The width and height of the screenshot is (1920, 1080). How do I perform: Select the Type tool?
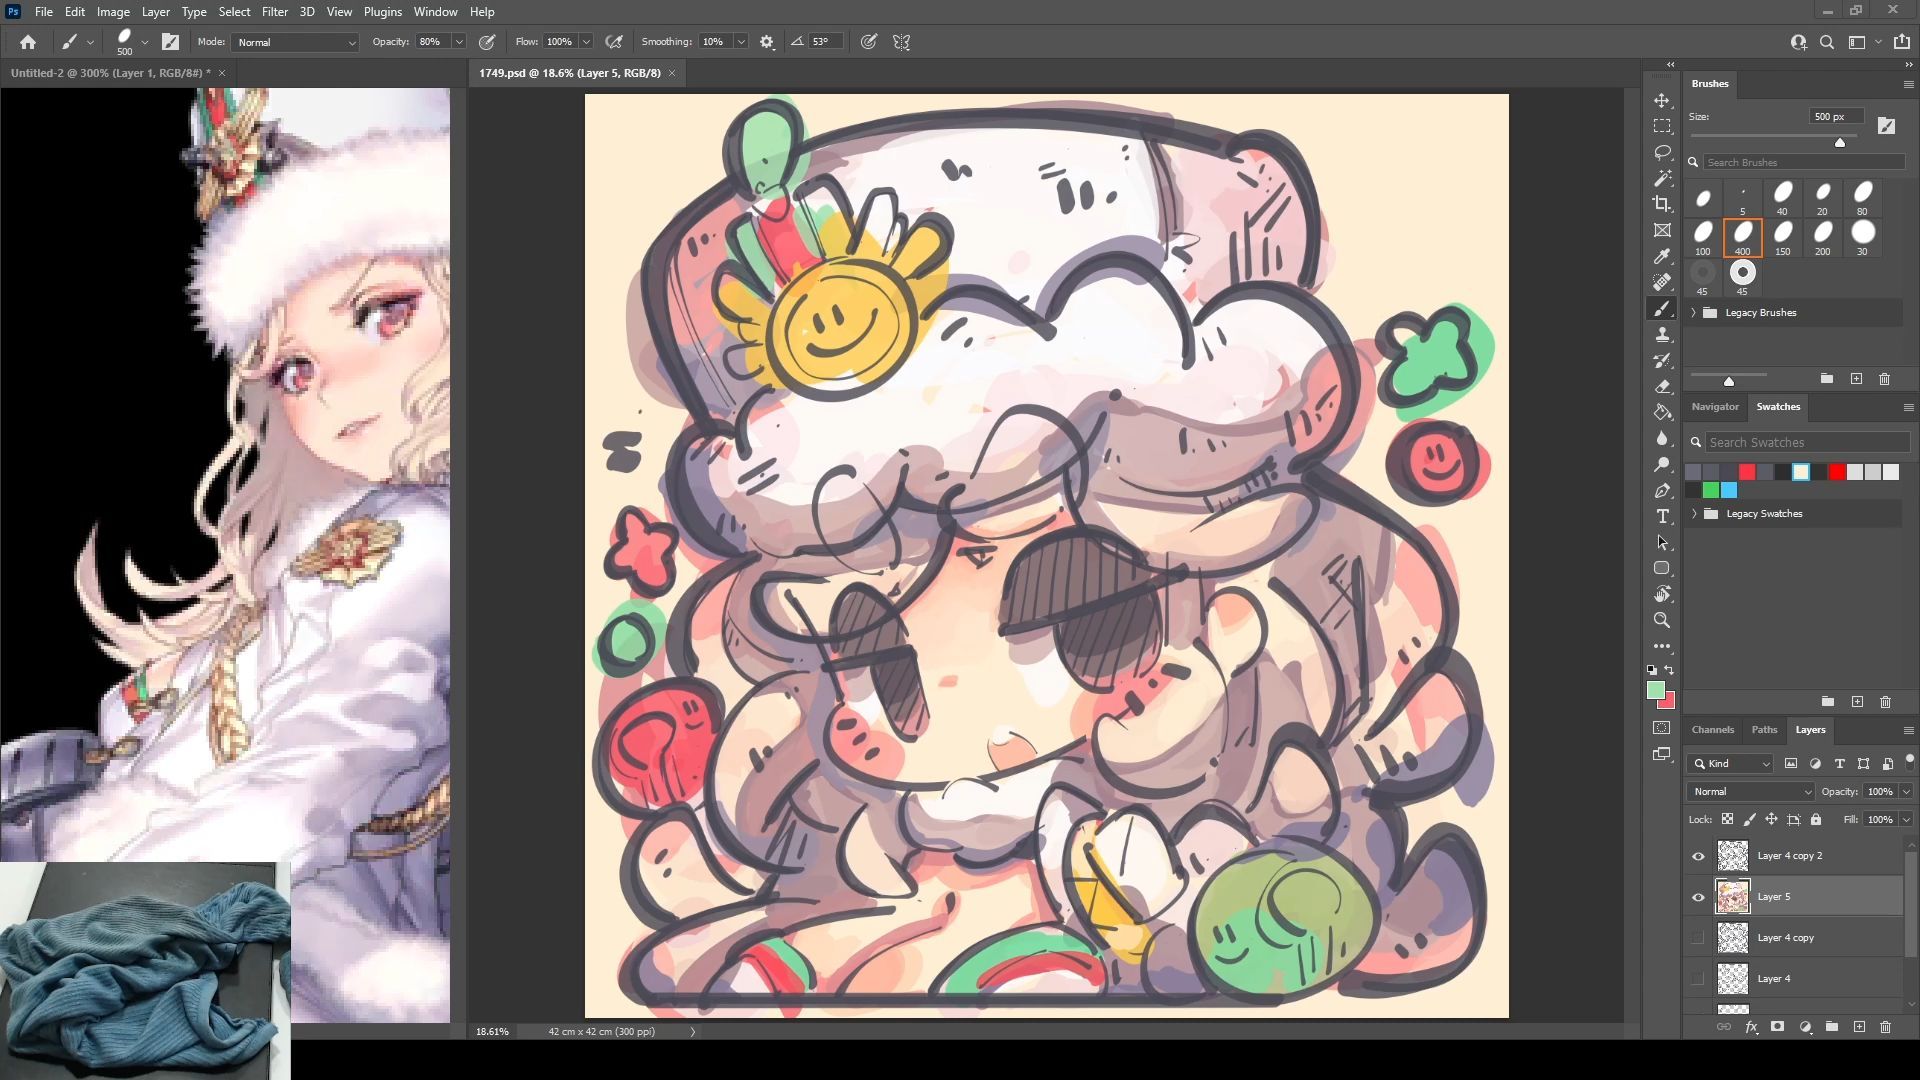click(x=1662, y=517)
